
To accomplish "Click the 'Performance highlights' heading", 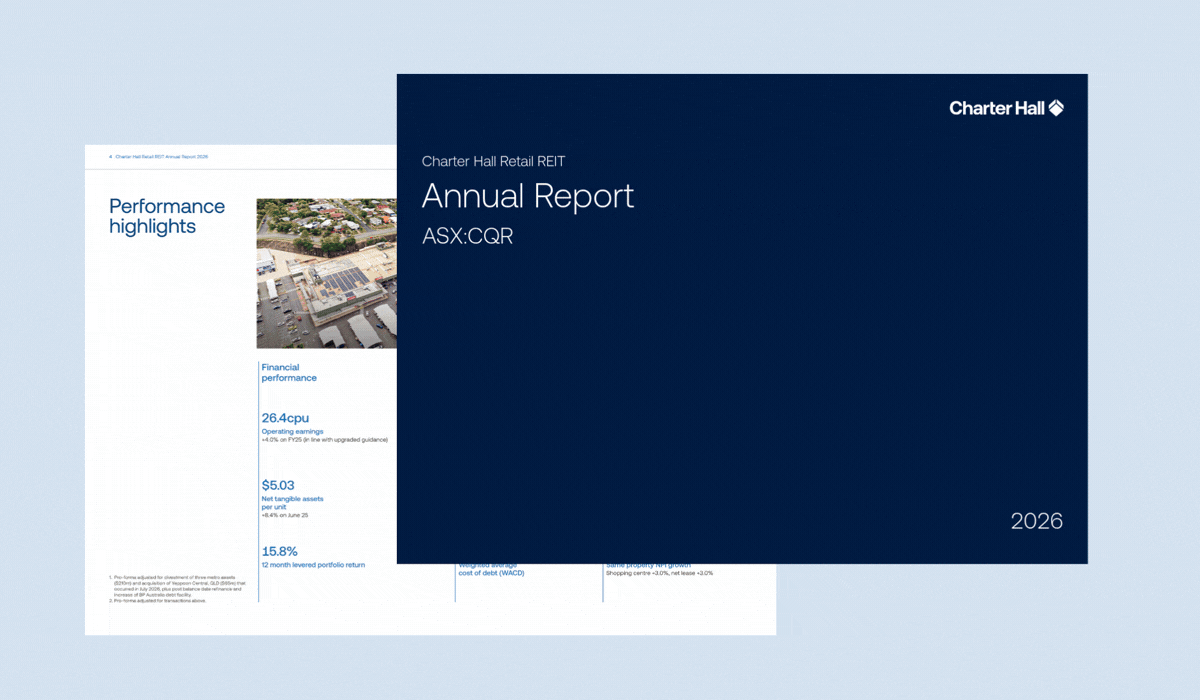I will (x=167, y=216).
